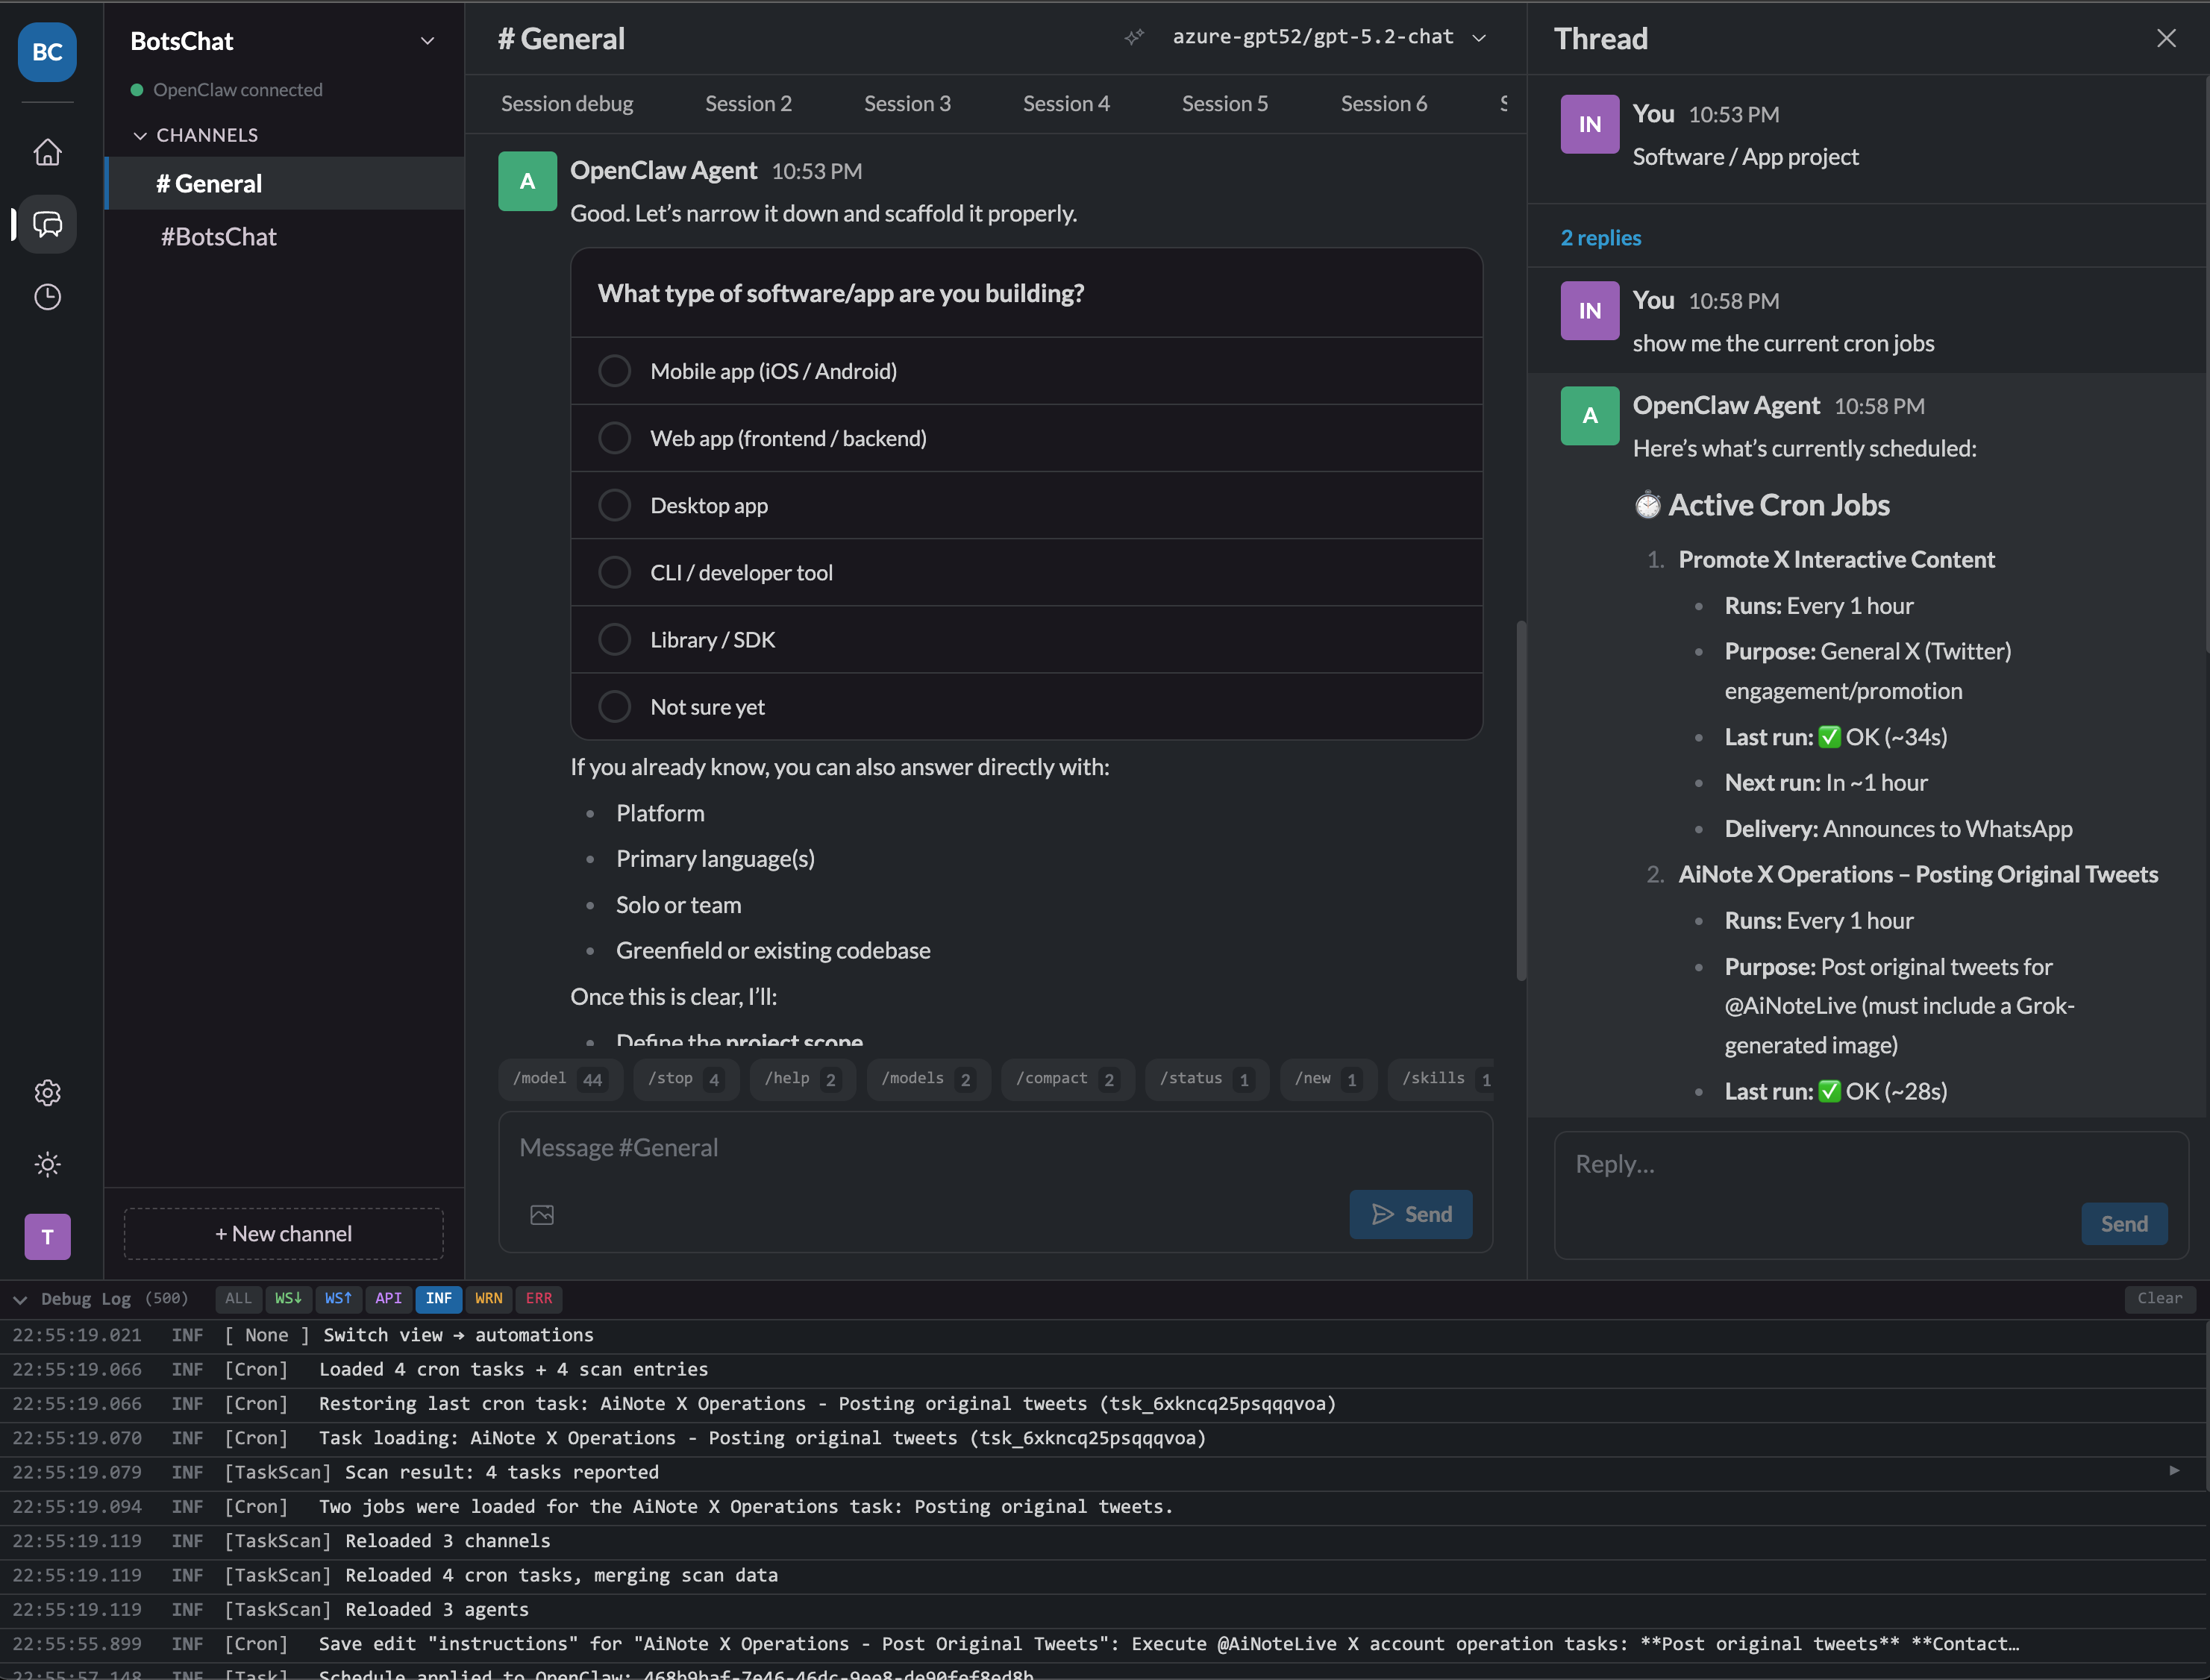Attach an image using the image icon
Screen dimensions: 2210x1680
click(541, 1214)
